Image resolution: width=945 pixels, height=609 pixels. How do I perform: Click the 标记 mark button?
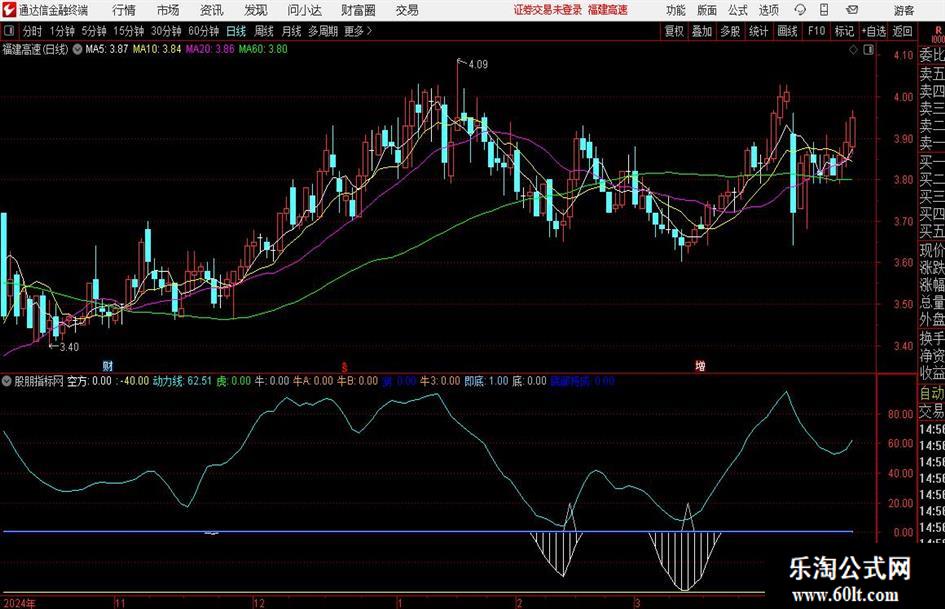pos(844,31)
